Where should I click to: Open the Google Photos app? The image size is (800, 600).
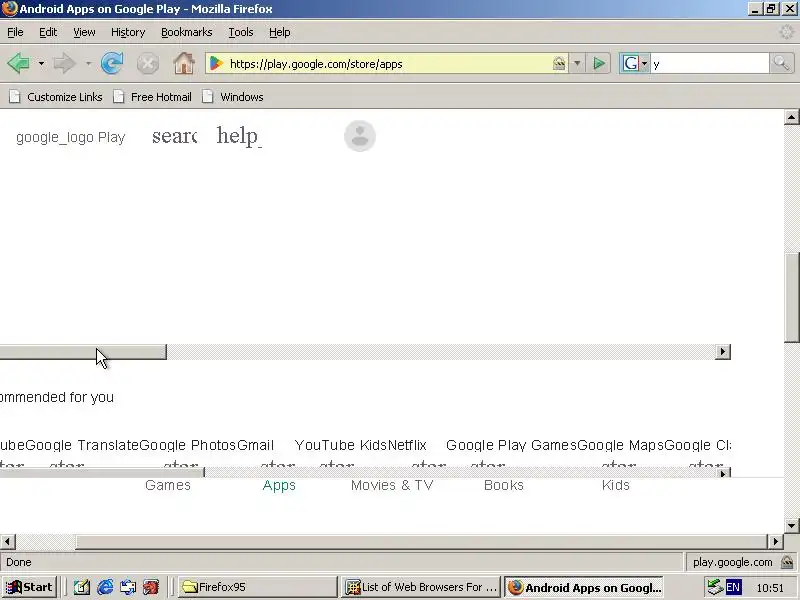[x=188, y=445]
